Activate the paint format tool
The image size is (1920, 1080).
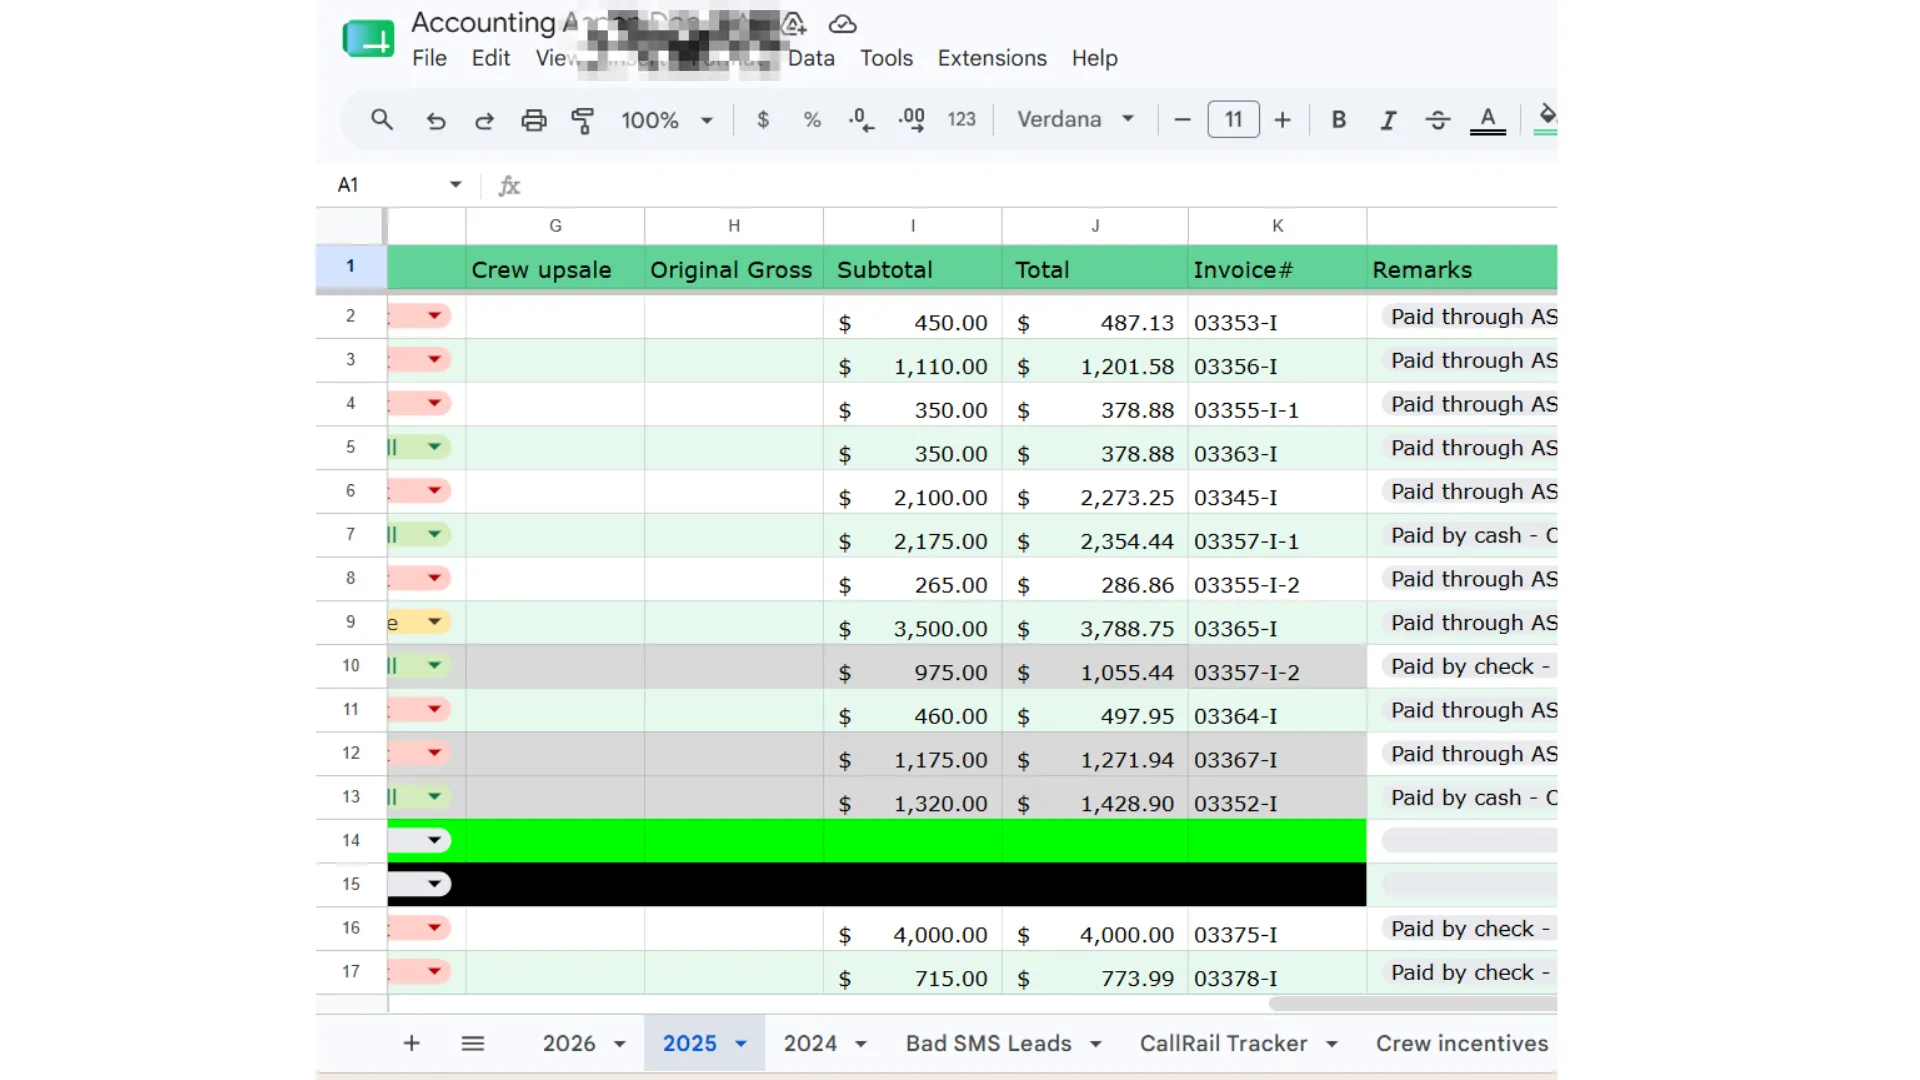tap(582, 121)
